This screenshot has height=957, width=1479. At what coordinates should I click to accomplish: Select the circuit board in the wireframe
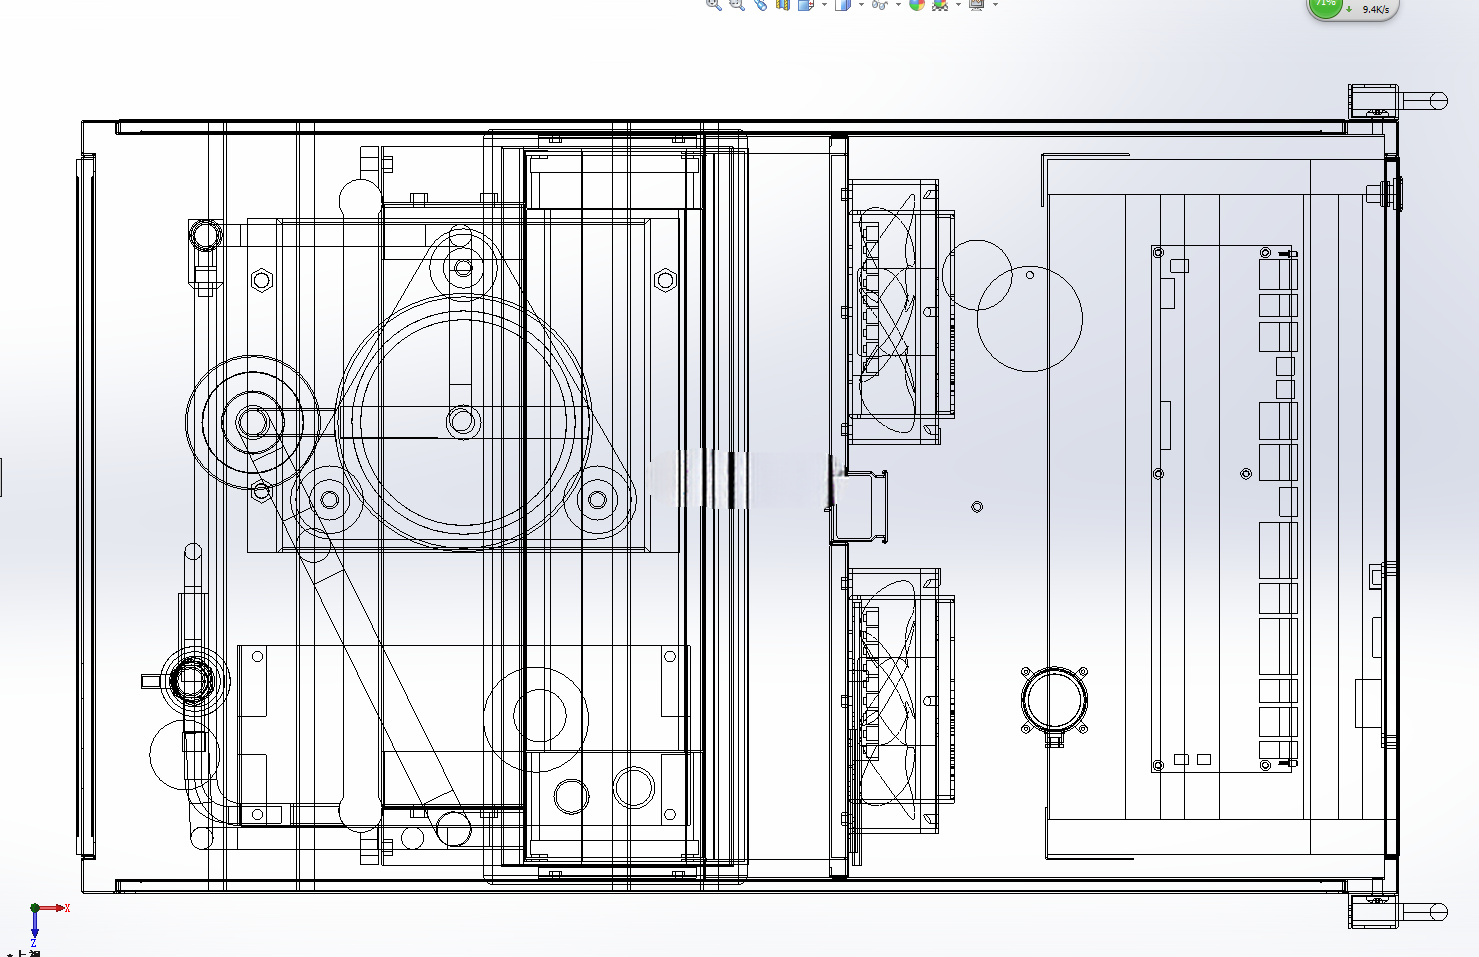[x=1225, y=508]
